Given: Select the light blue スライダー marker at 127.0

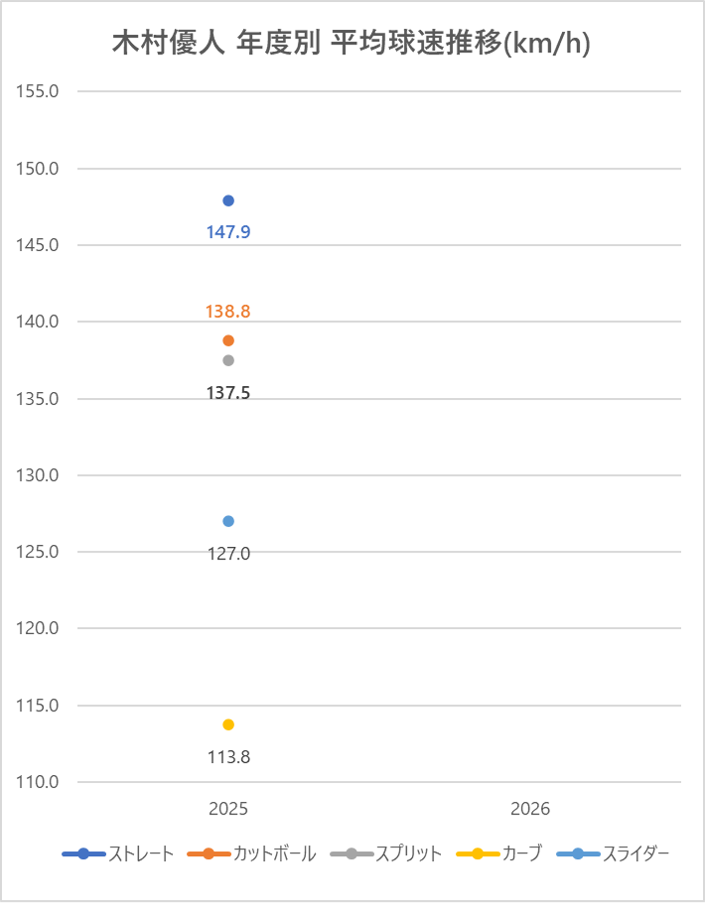Looking at the screenshot, I should coord(228,521).
